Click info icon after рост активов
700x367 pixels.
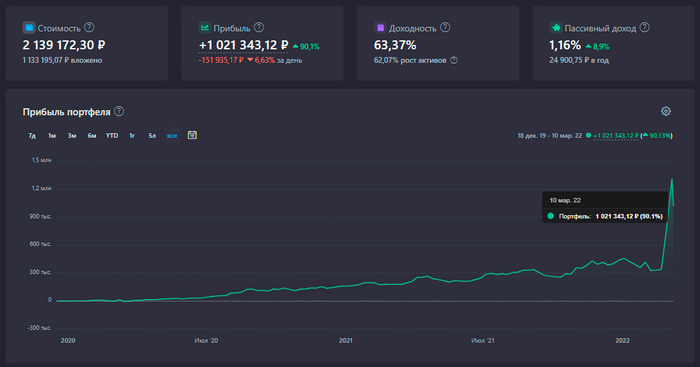(454, 60)
